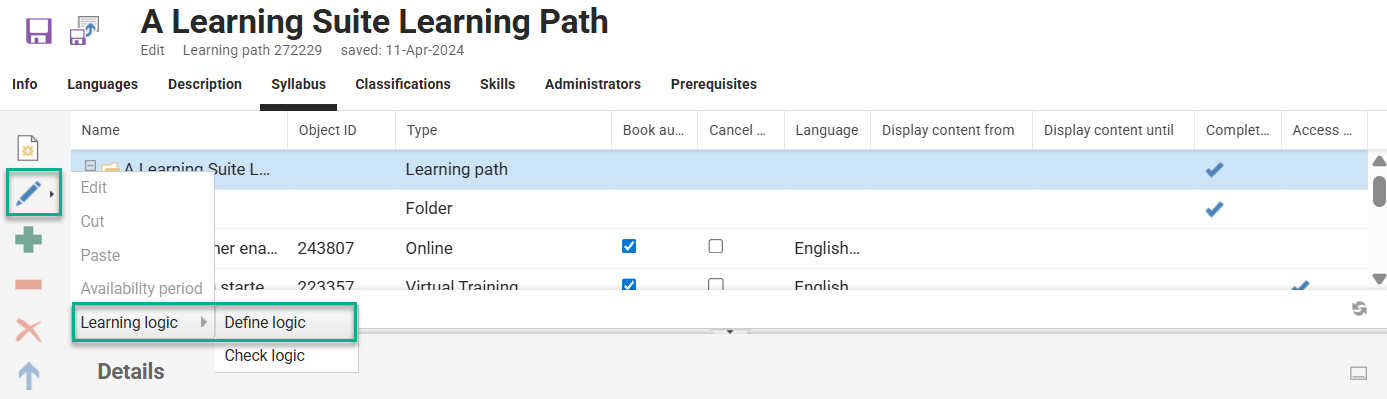This screenshot has width=1387, height=399.
Task: Click the green plus add icon
Action: pyautogui.click(x=29, y=240)
